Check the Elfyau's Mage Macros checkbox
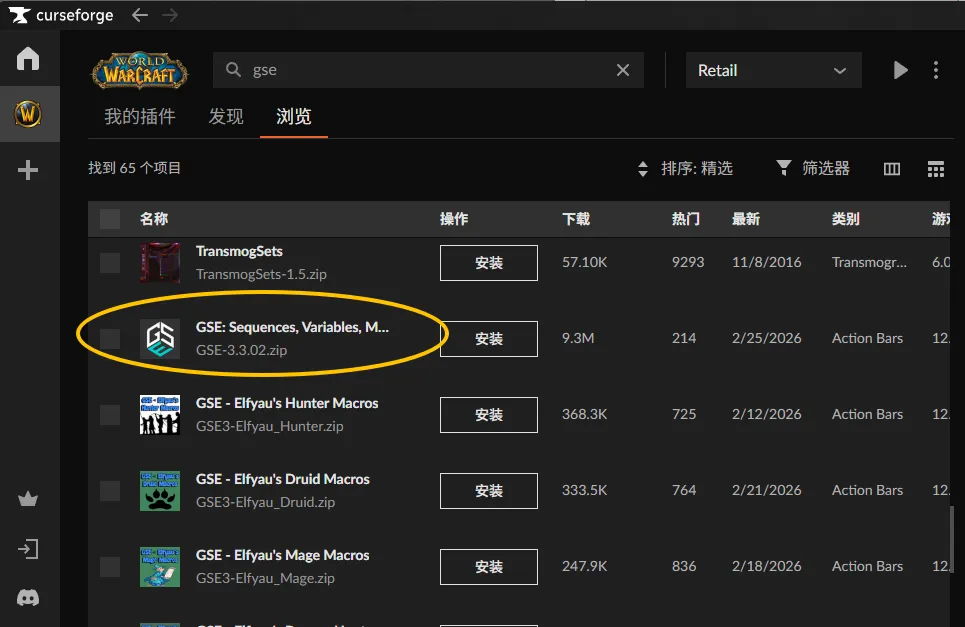This screenshot has height=627, width=965. (x=110, y=567)
